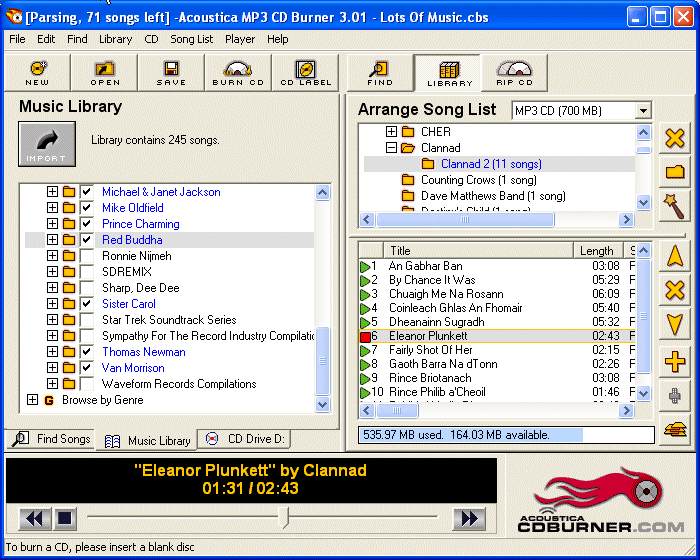
Task: Switch to the Find Songs tab
Action: point(51,439)
